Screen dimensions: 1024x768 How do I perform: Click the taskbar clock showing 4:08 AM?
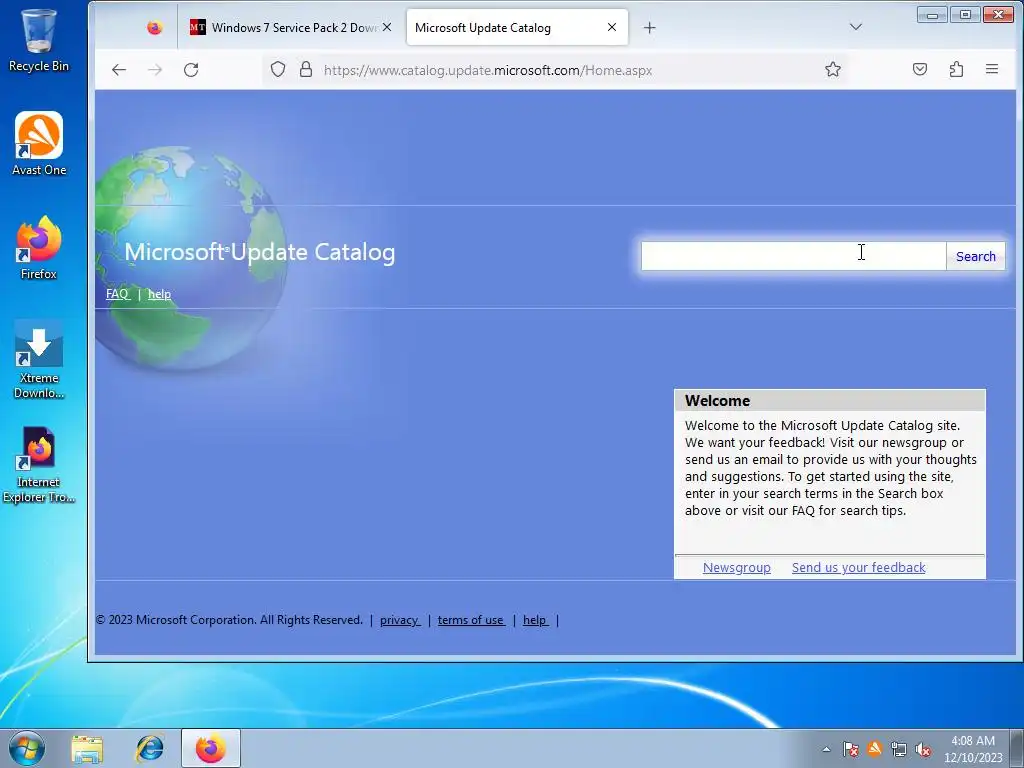[973, 749]
